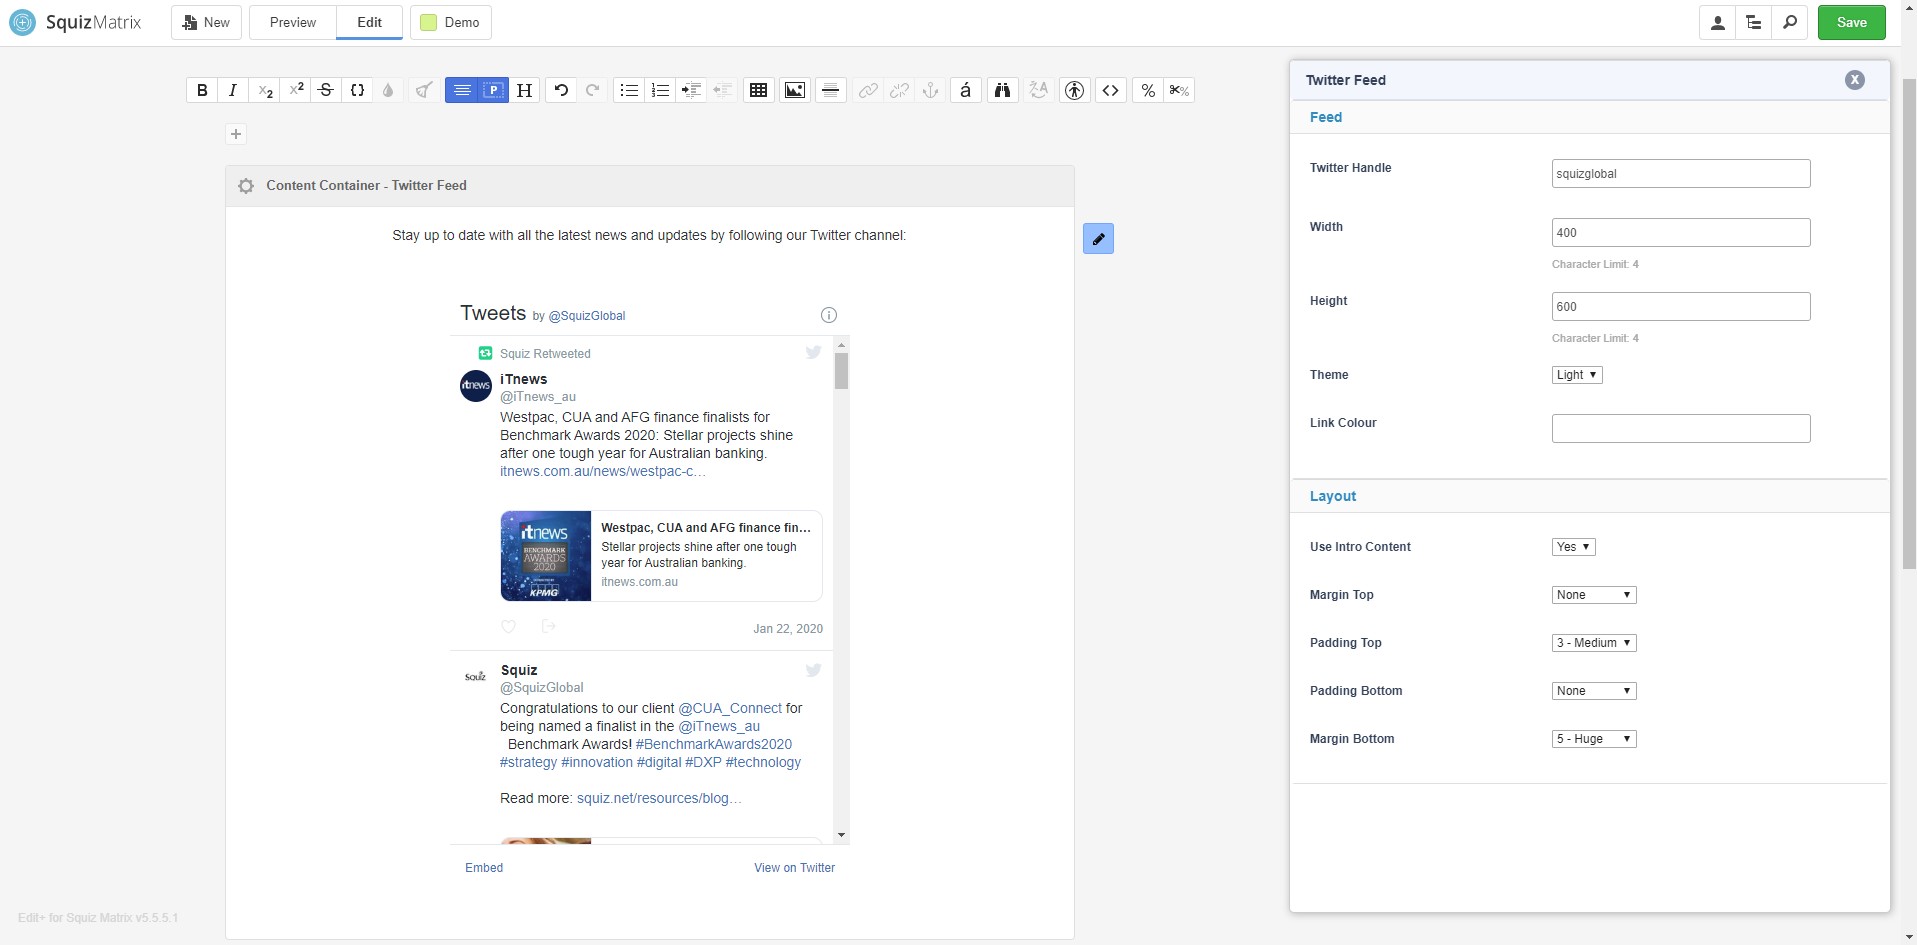Click the snippet keyword scissors icon
Viewport: 1917px width, 945px height.
coord(1179,90)
